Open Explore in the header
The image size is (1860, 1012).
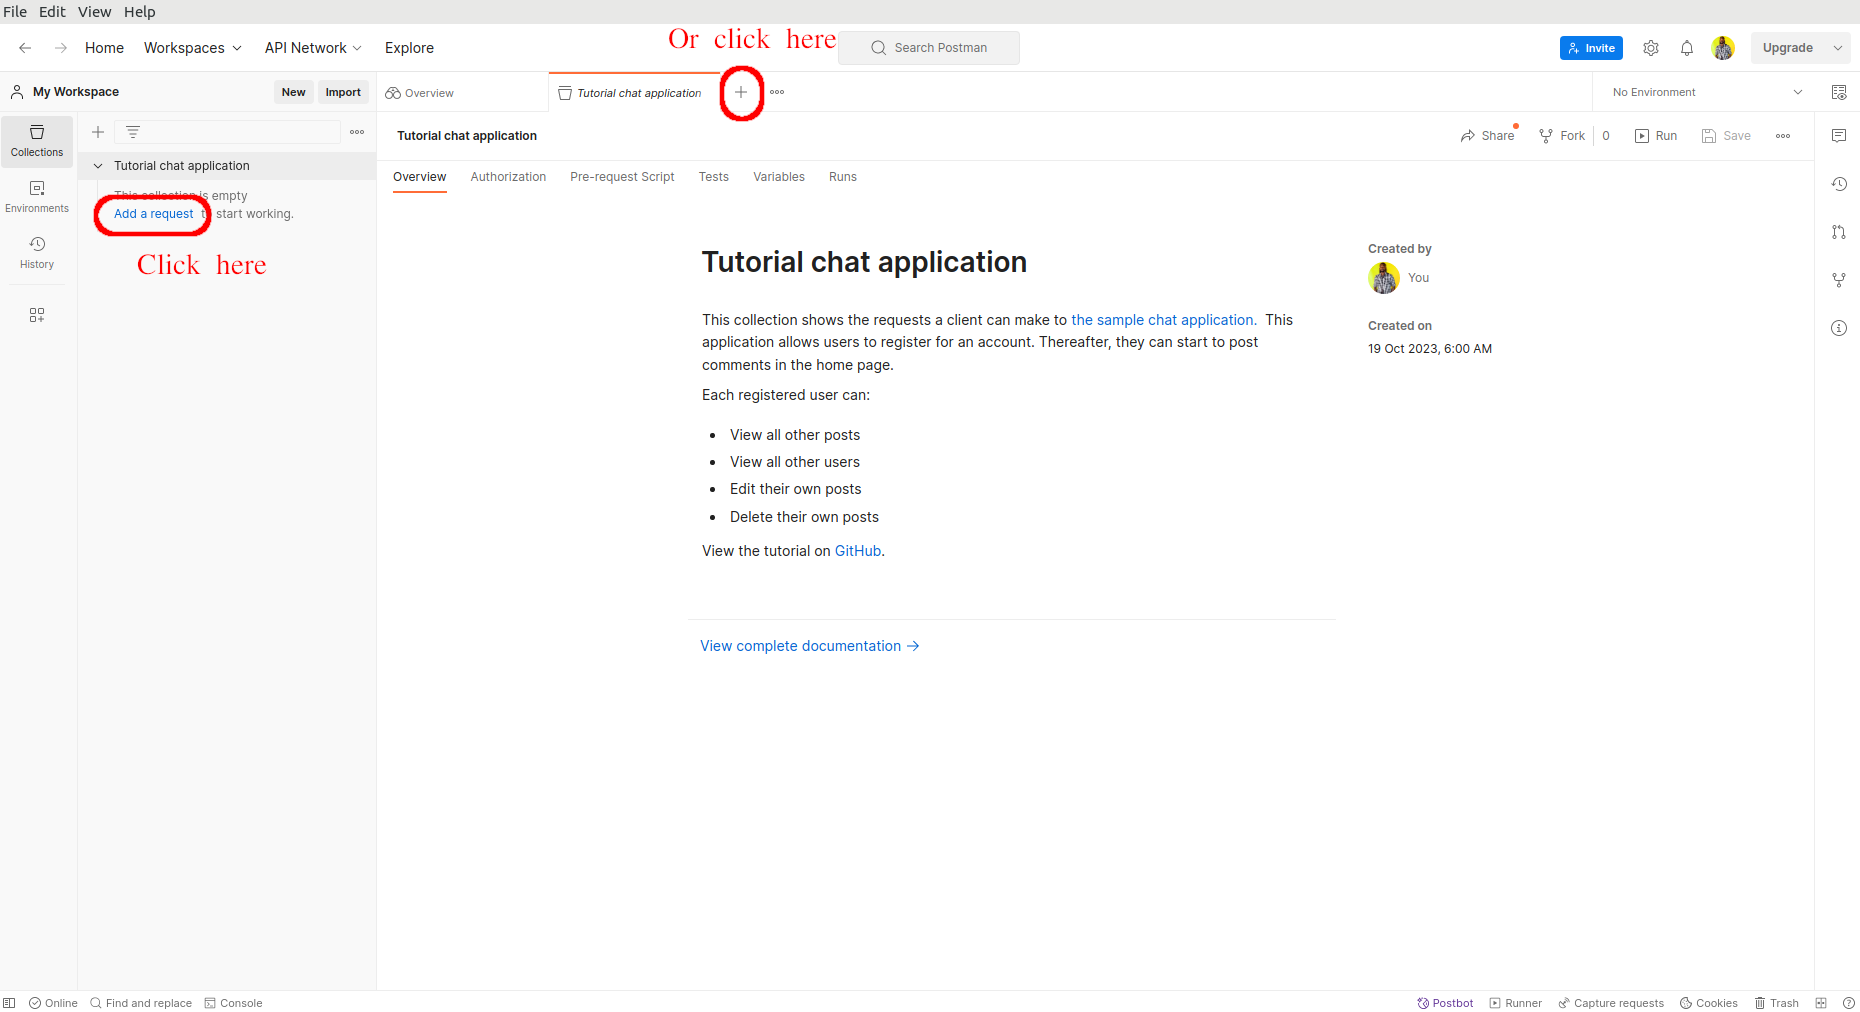point(409,48)
